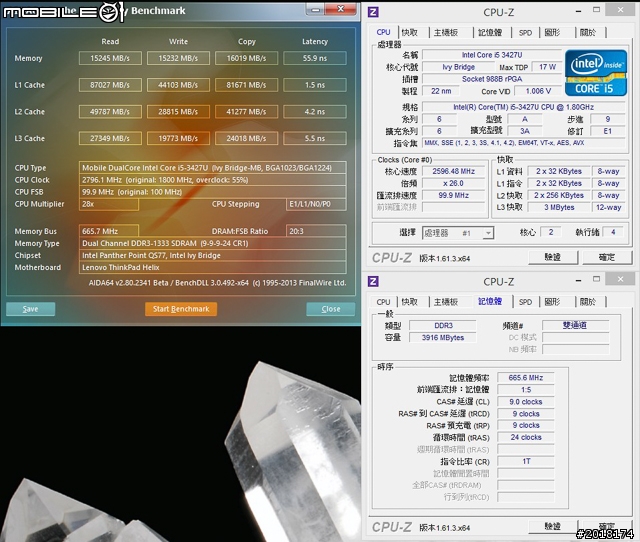Open 關於 tab in upper CPU-Z
Image resolution: width=640 pixels, height=542 pixels.
click(588, 33)
